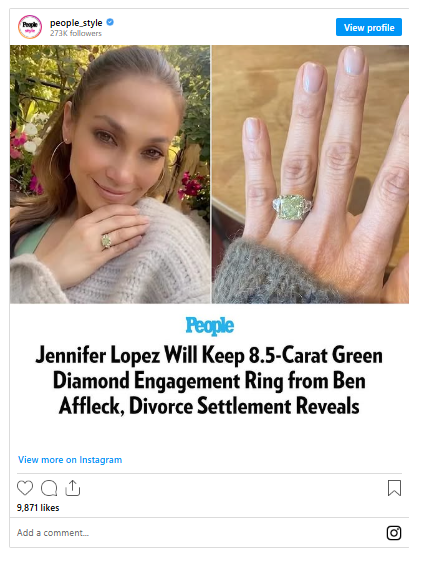Image resolution: width=425 pixels, height=561 pixels.
Task: Like the post with heart icon
Action: [25, 488]
